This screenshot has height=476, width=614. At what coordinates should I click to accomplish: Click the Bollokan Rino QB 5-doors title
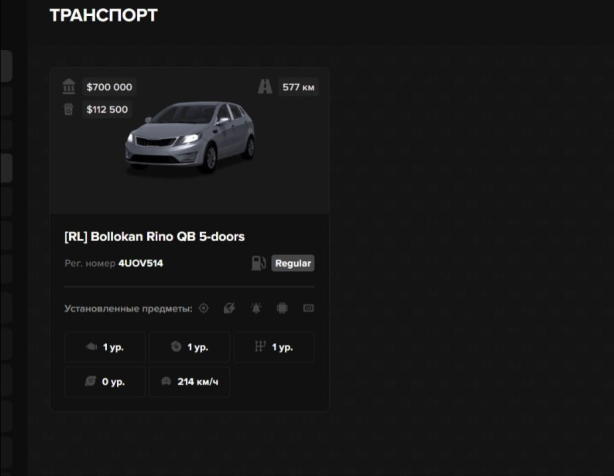[154, 237]
